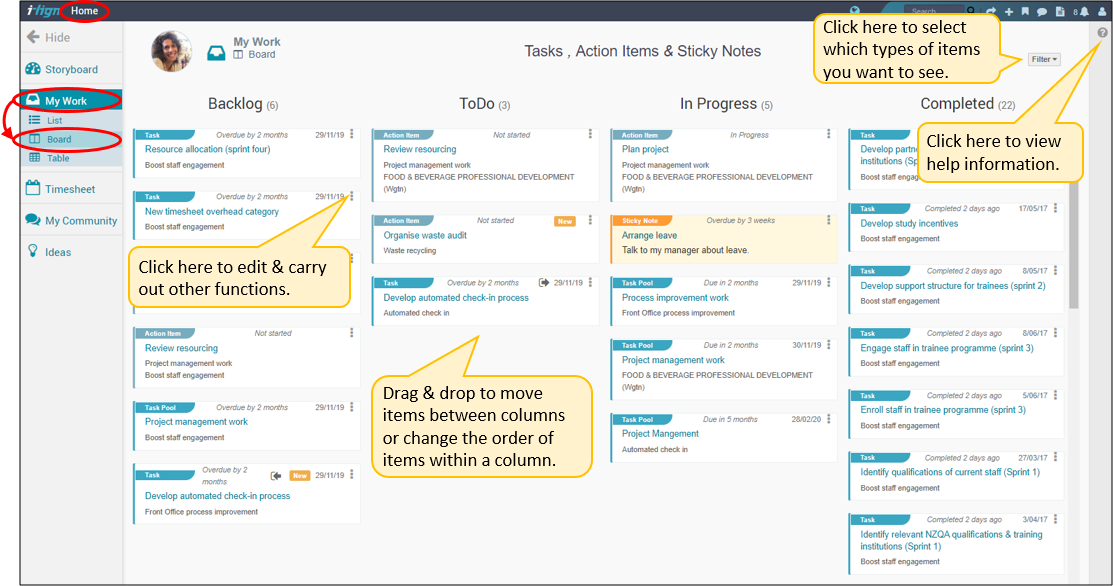
Task: Open Timesheet from the sidebar
Action: click(69, 189)
